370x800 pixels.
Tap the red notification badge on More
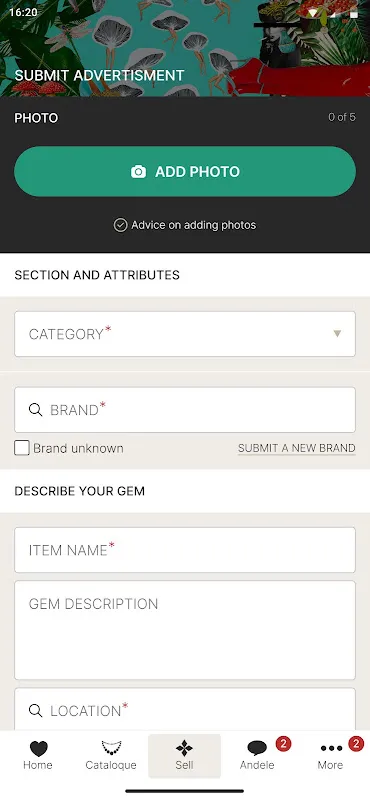pos(356,744)
